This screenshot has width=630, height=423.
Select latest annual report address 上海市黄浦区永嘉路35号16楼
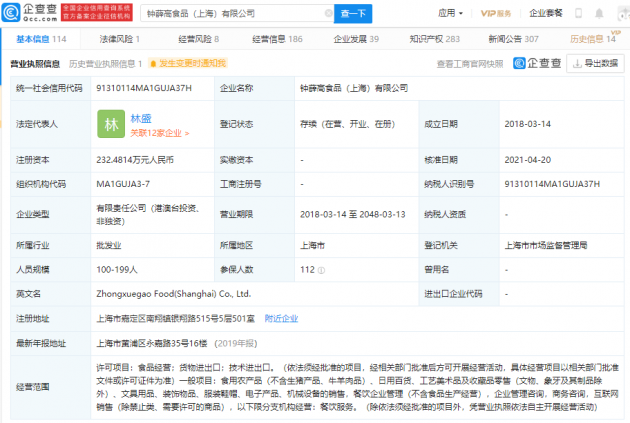coord(152,343)
